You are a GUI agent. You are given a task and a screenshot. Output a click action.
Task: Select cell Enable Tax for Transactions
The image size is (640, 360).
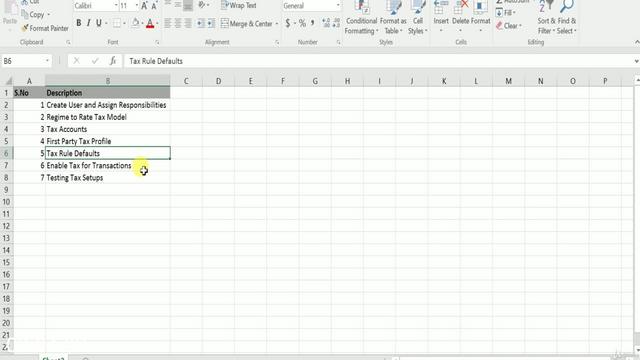(108, 165)
